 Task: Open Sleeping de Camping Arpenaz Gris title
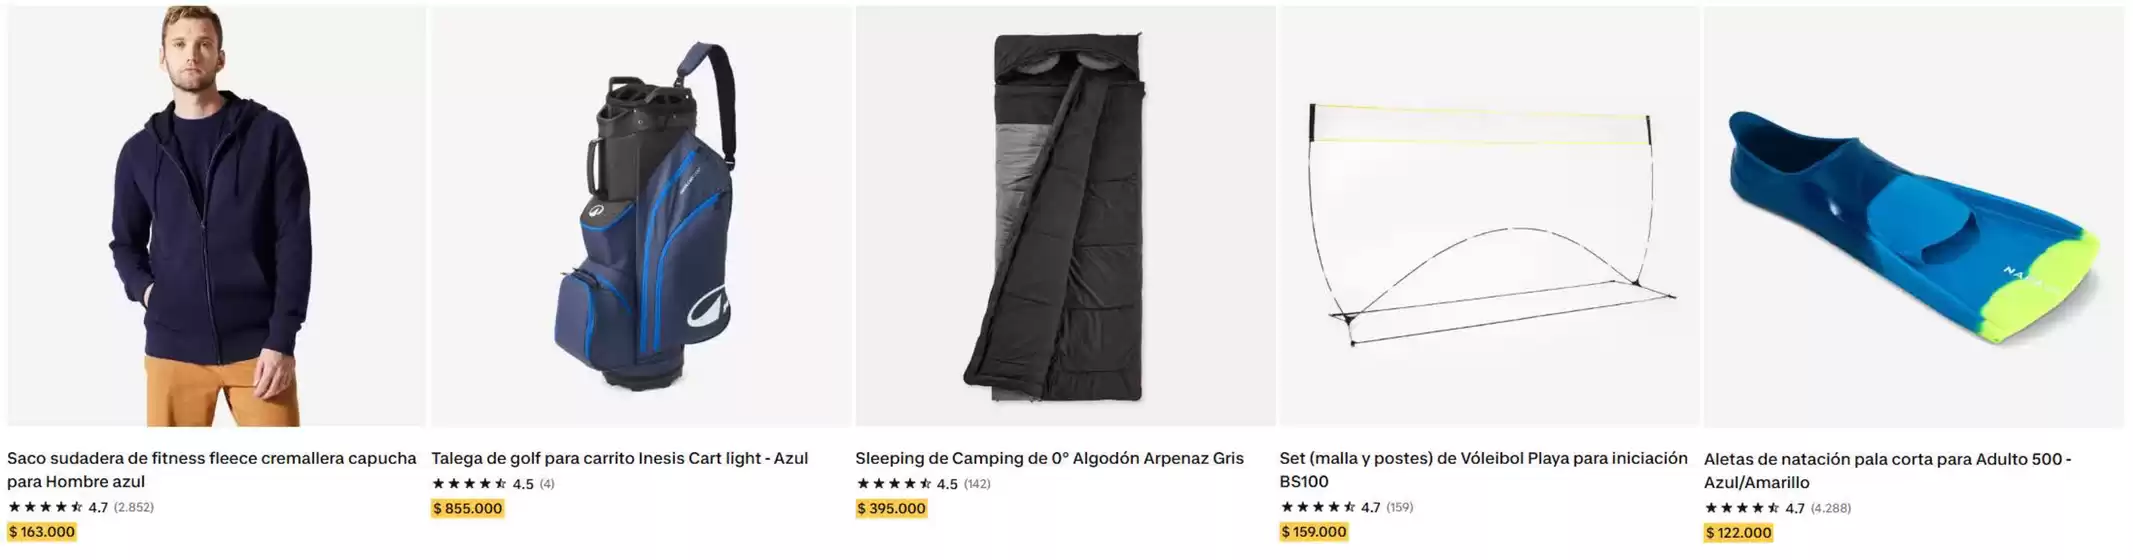1049,458
